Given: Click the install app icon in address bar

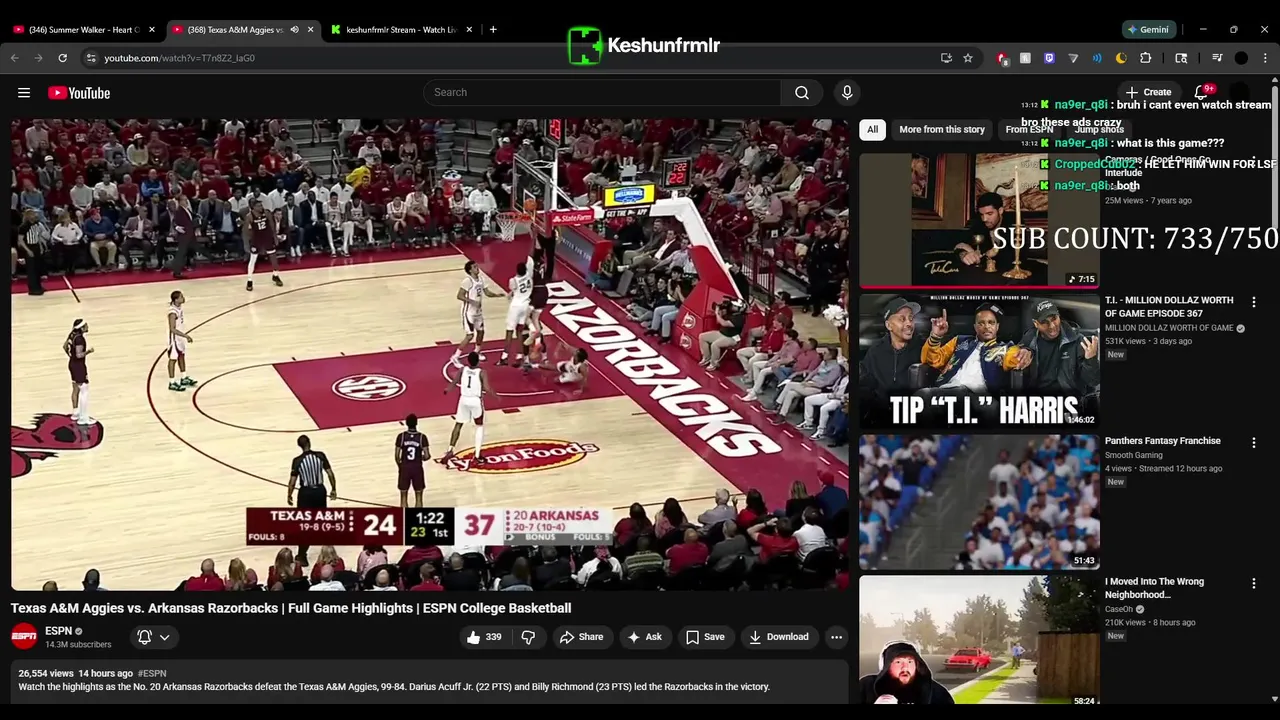Looking at the screenshot, I should (x=946, y=58).
